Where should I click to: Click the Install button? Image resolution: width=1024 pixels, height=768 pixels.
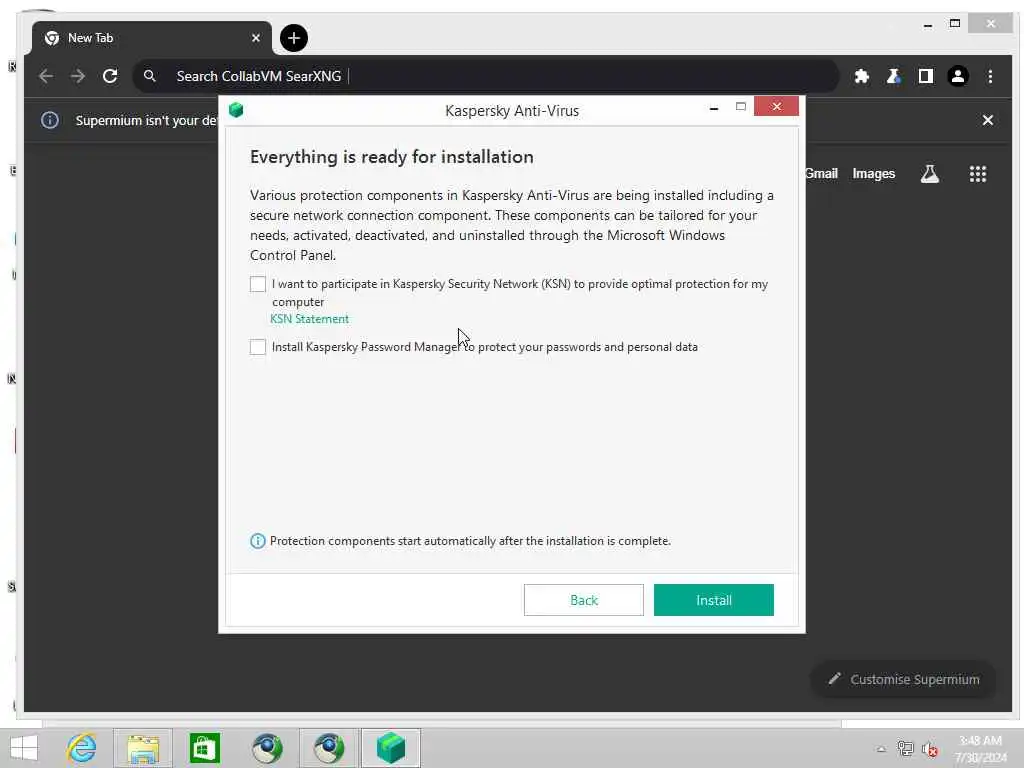(714, 600)
